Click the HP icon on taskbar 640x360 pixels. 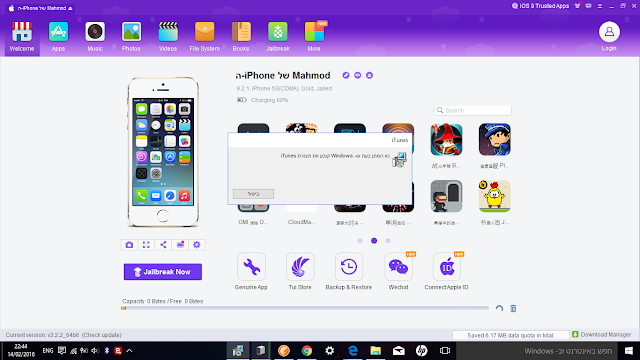tap(421, 351)
